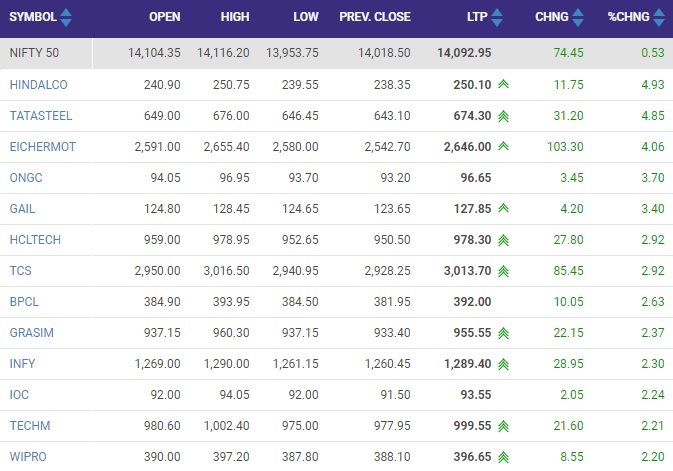
Task: Select INFY open value 1,269.00
Action: click(158, 364)
